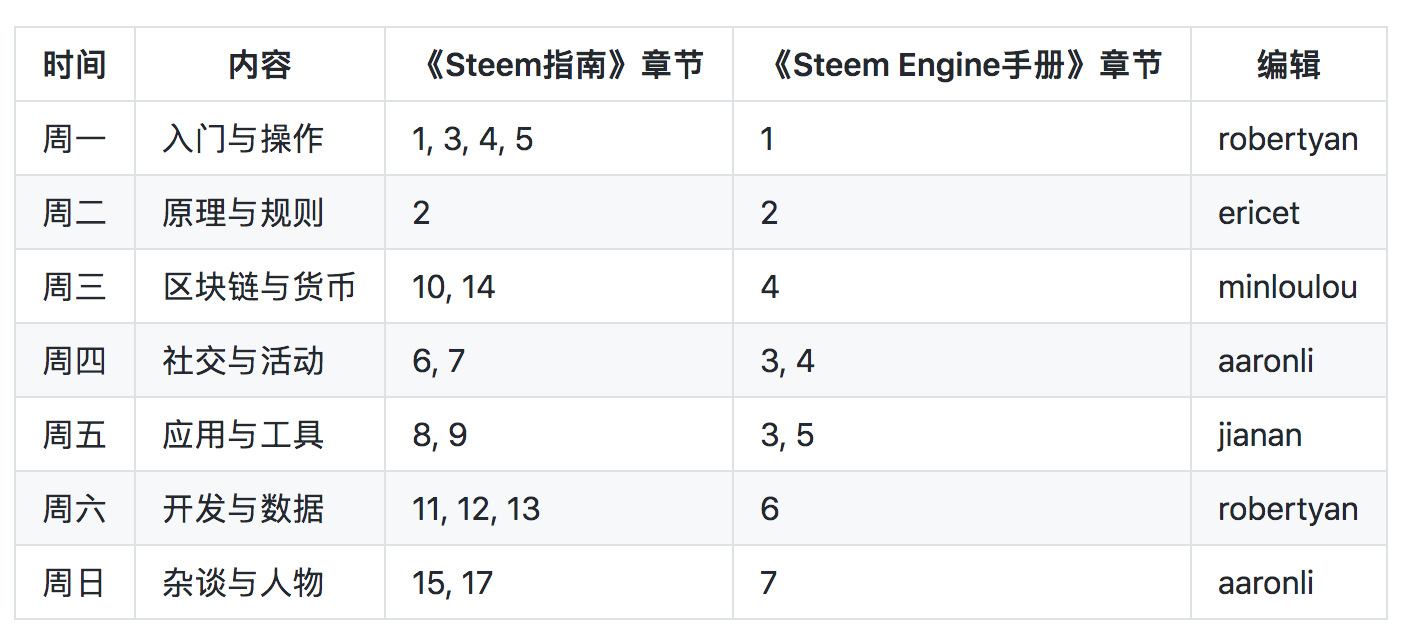Image resolution: width=1406 pixels, height=634 pixels.
Task: Click the 区块链与货币 cell
Action: (259, 287)
